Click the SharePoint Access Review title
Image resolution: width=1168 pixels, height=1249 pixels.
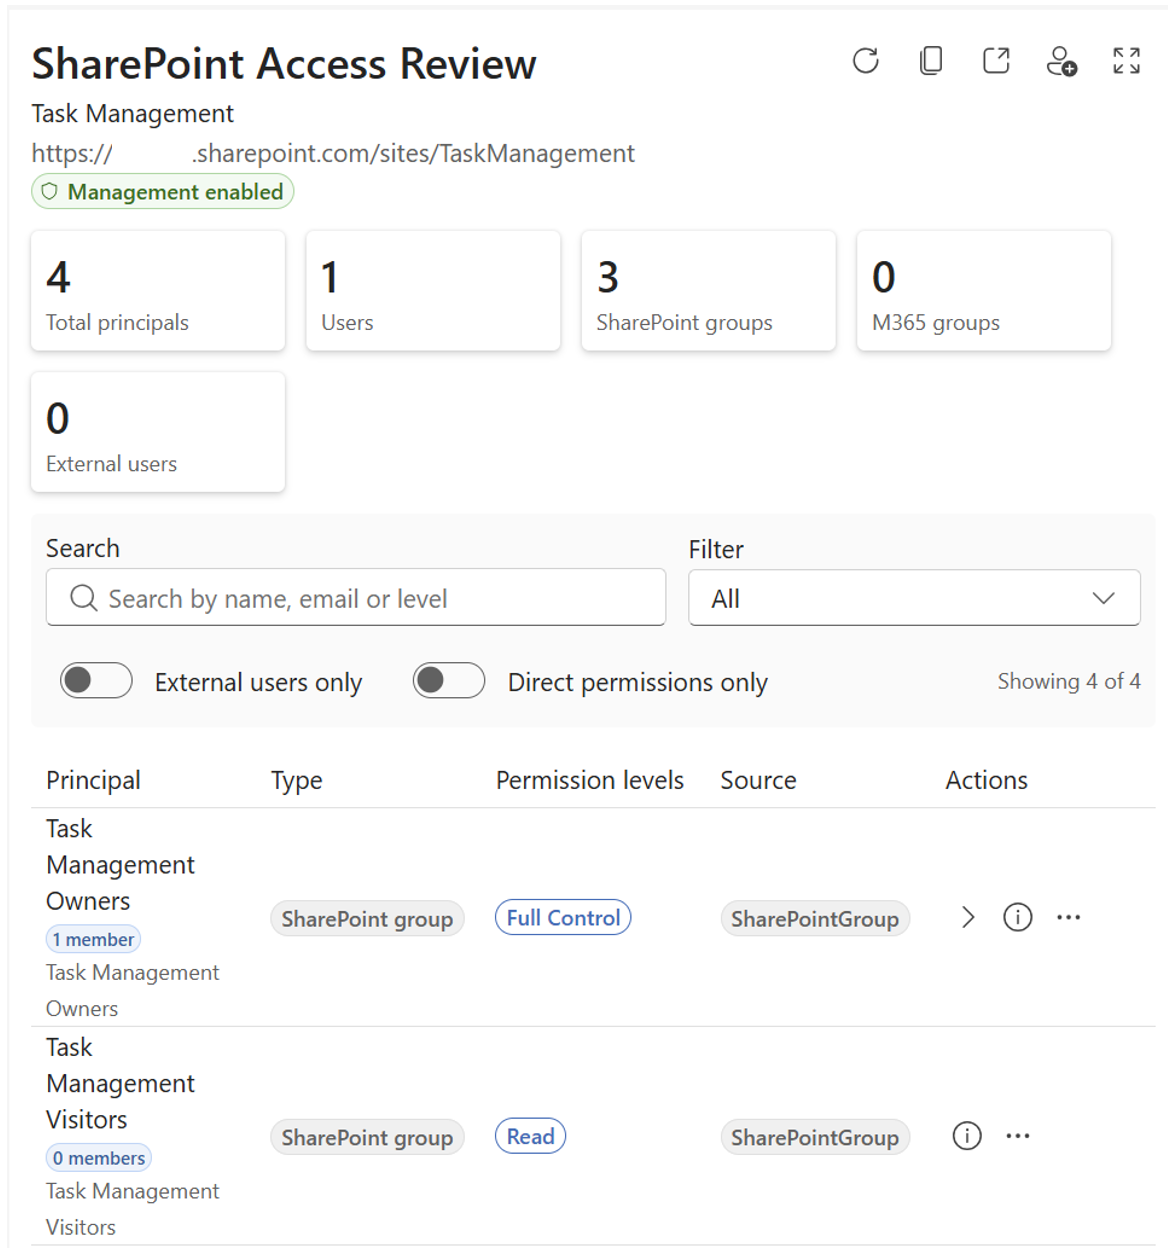[x=284, y=63]
